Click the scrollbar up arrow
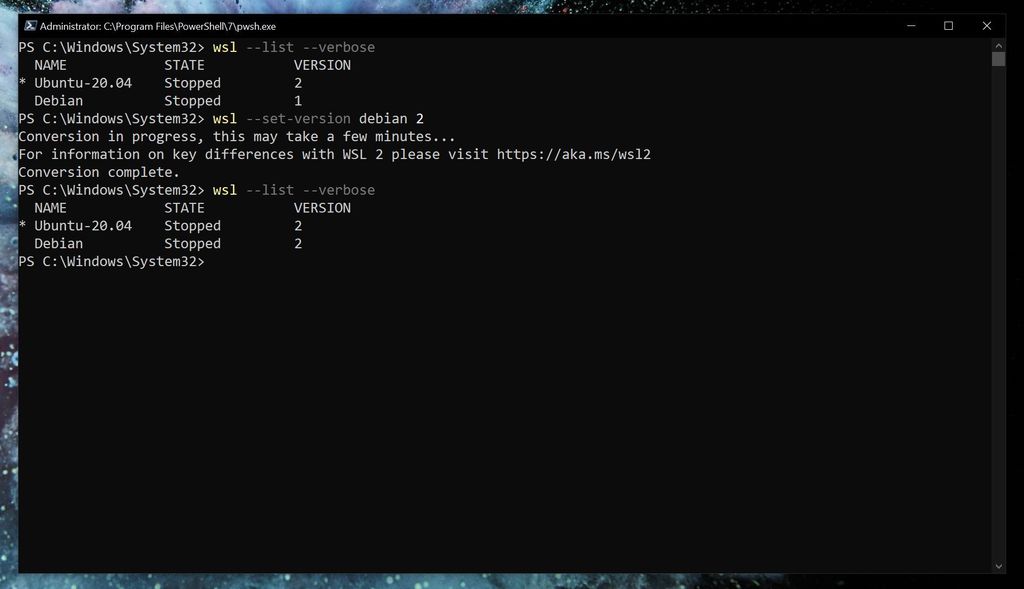1024x589 pixels. (997, 47)
